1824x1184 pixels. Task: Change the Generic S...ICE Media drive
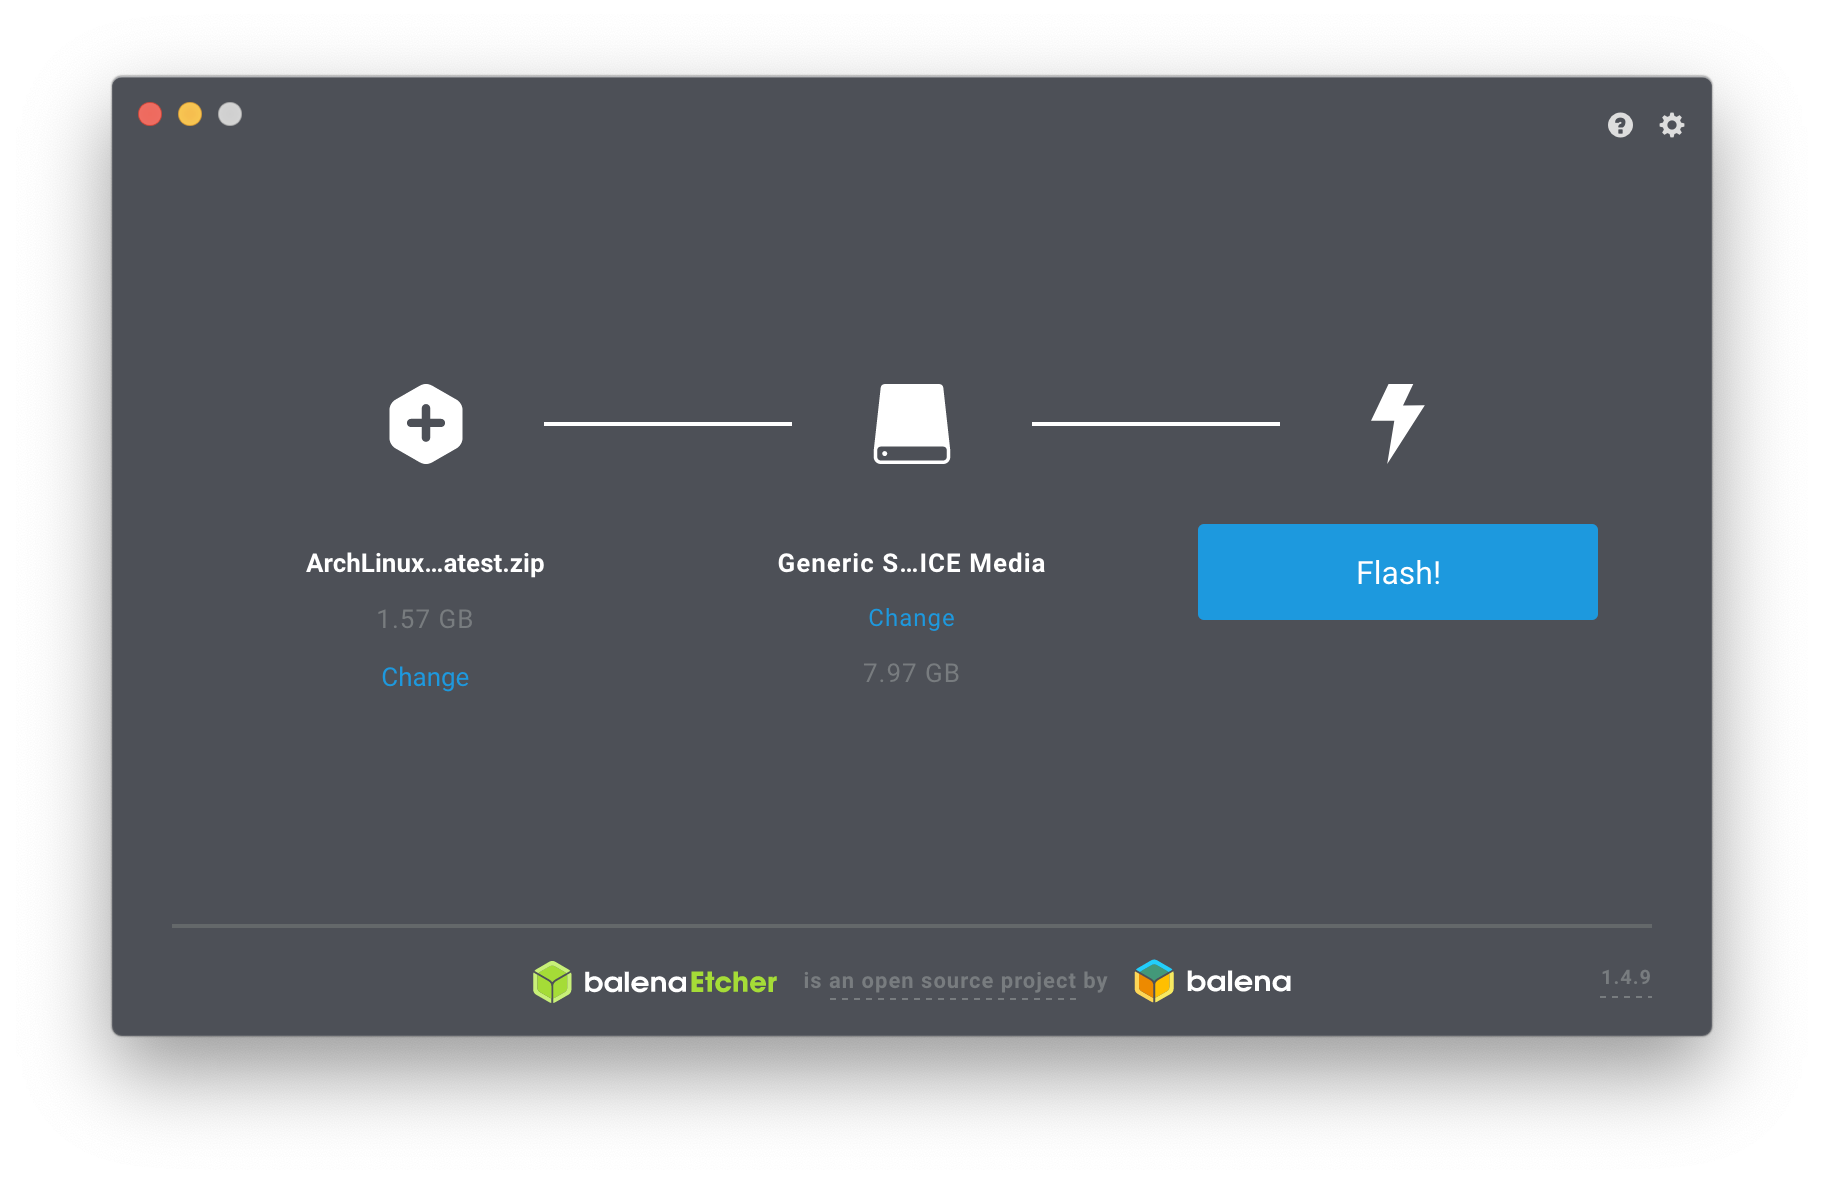pyautogui.click(x=912, y=618)
